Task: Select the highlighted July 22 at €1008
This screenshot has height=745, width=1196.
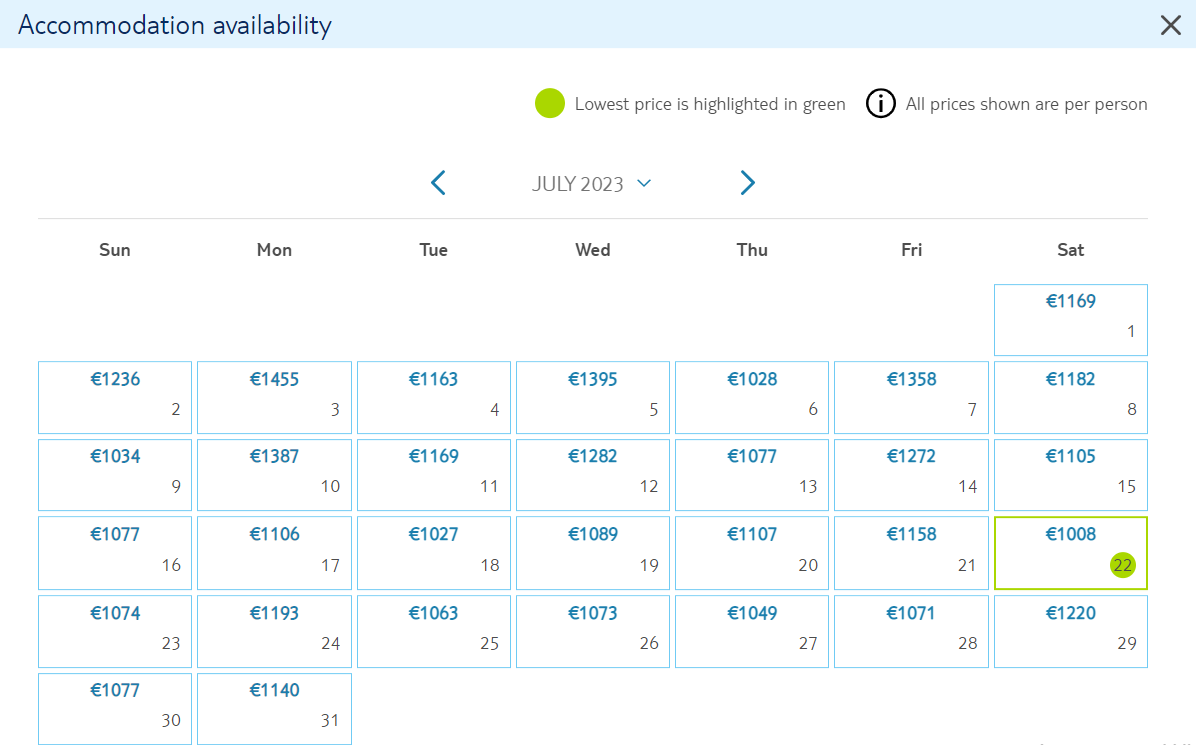Action: (1070, 553)
